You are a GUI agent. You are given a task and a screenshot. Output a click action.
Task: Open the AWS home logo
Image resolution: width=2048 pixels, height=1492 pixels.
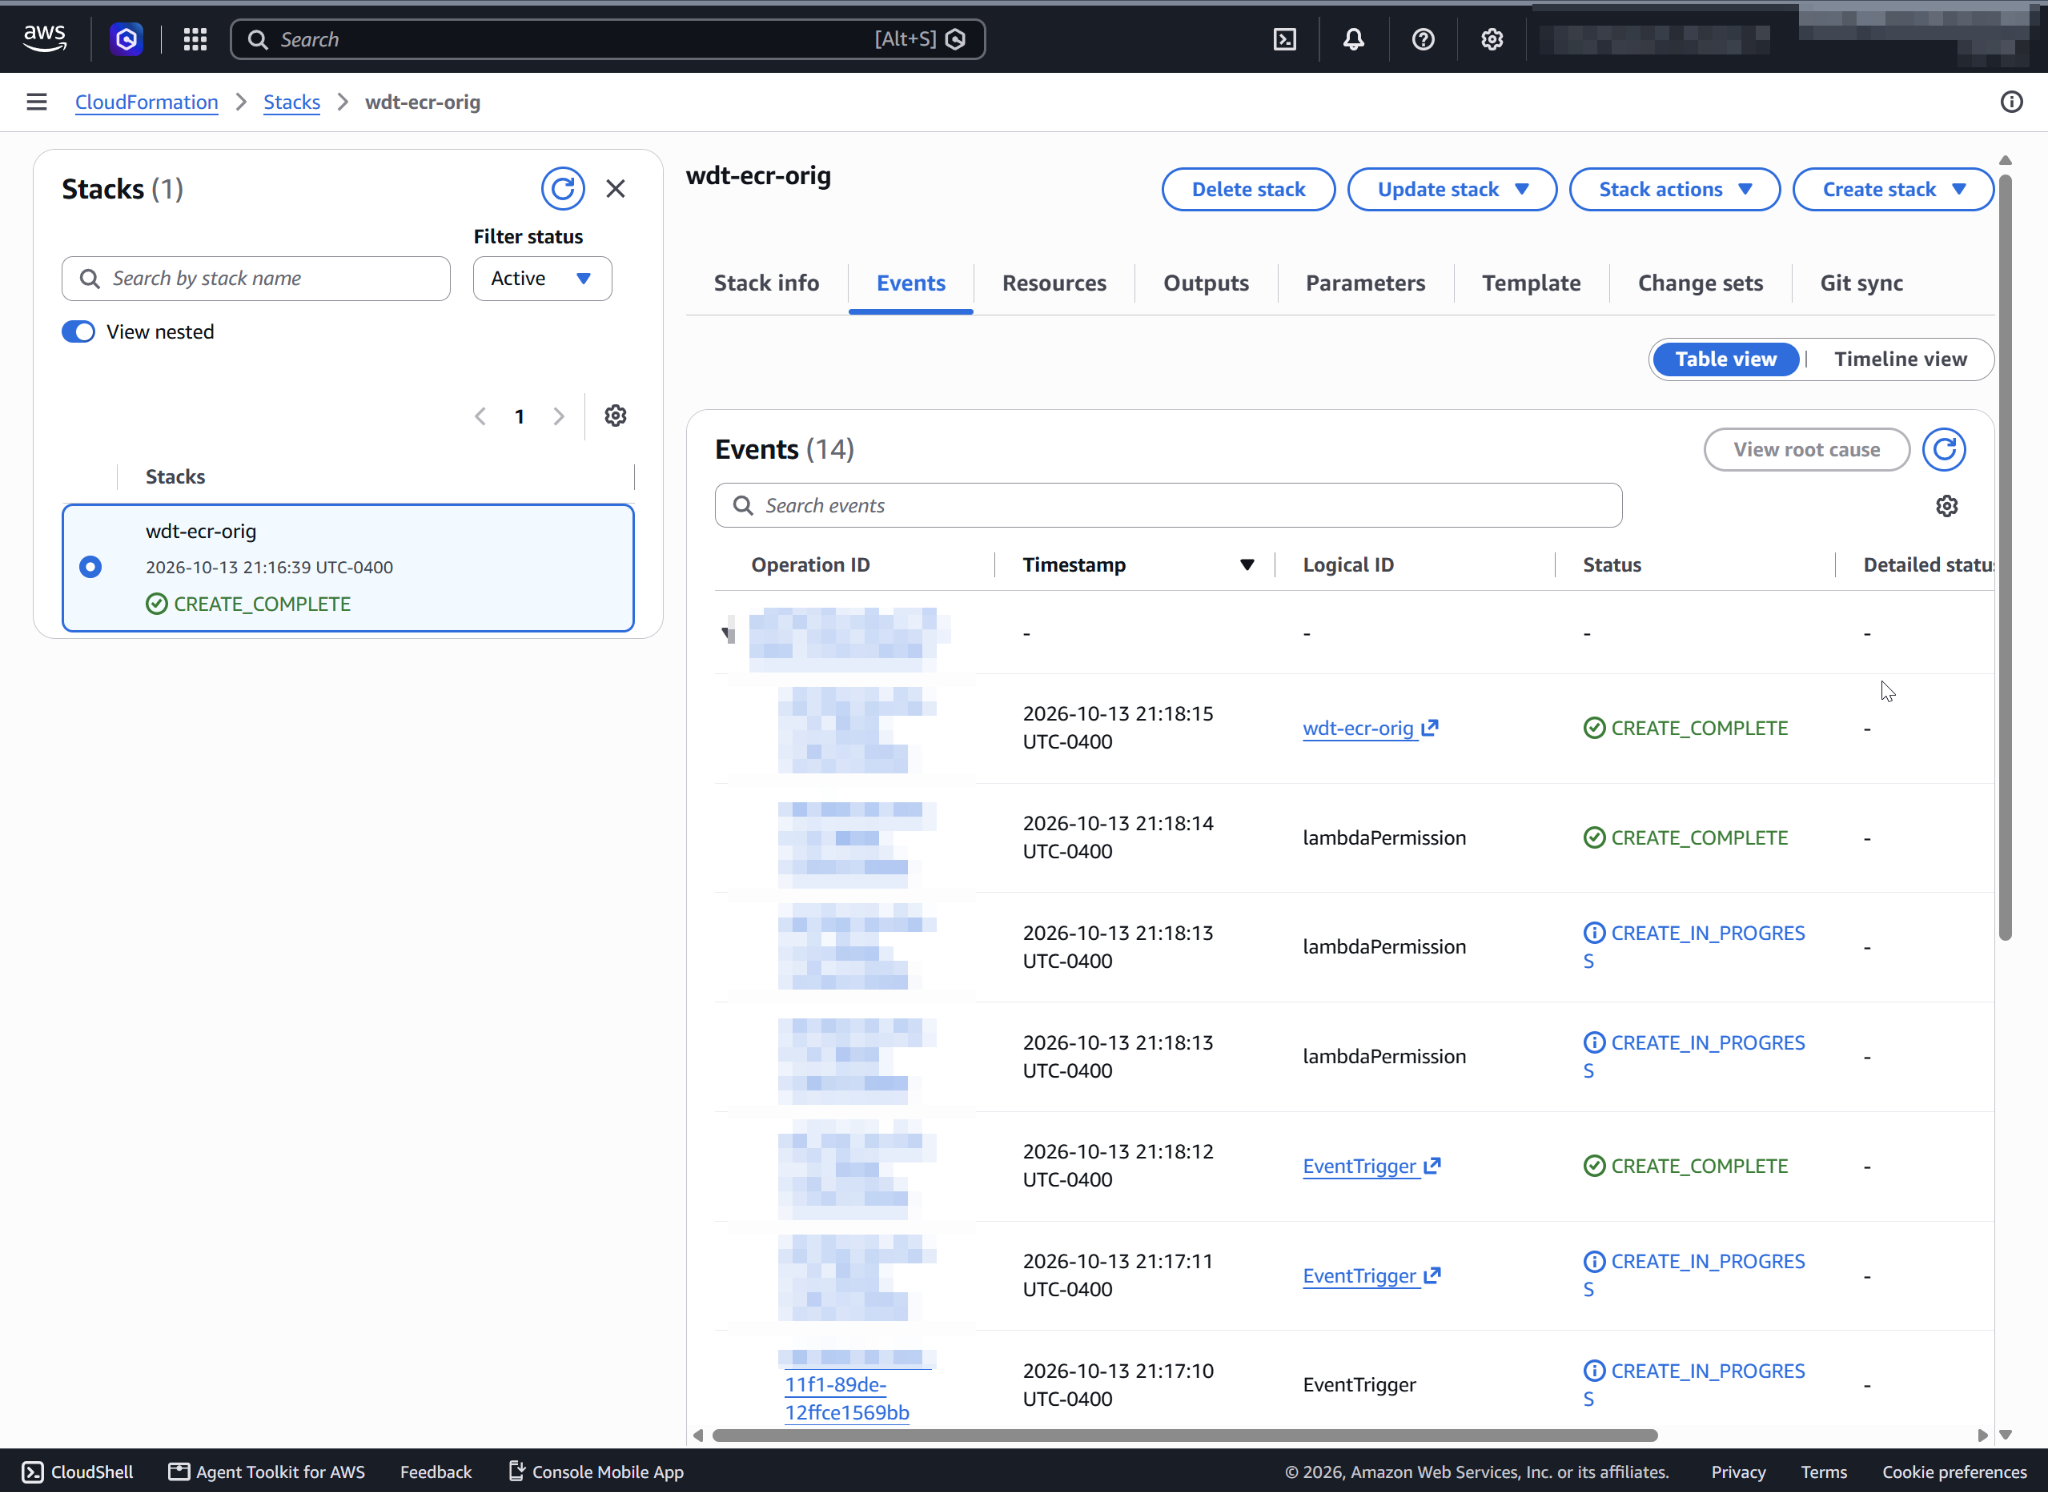[45, 39]
